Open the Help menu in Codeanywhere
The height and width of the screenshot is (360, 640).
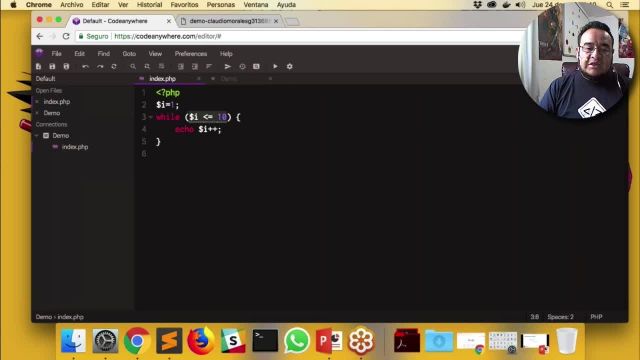pyautogui.click(x=226, y=53)
